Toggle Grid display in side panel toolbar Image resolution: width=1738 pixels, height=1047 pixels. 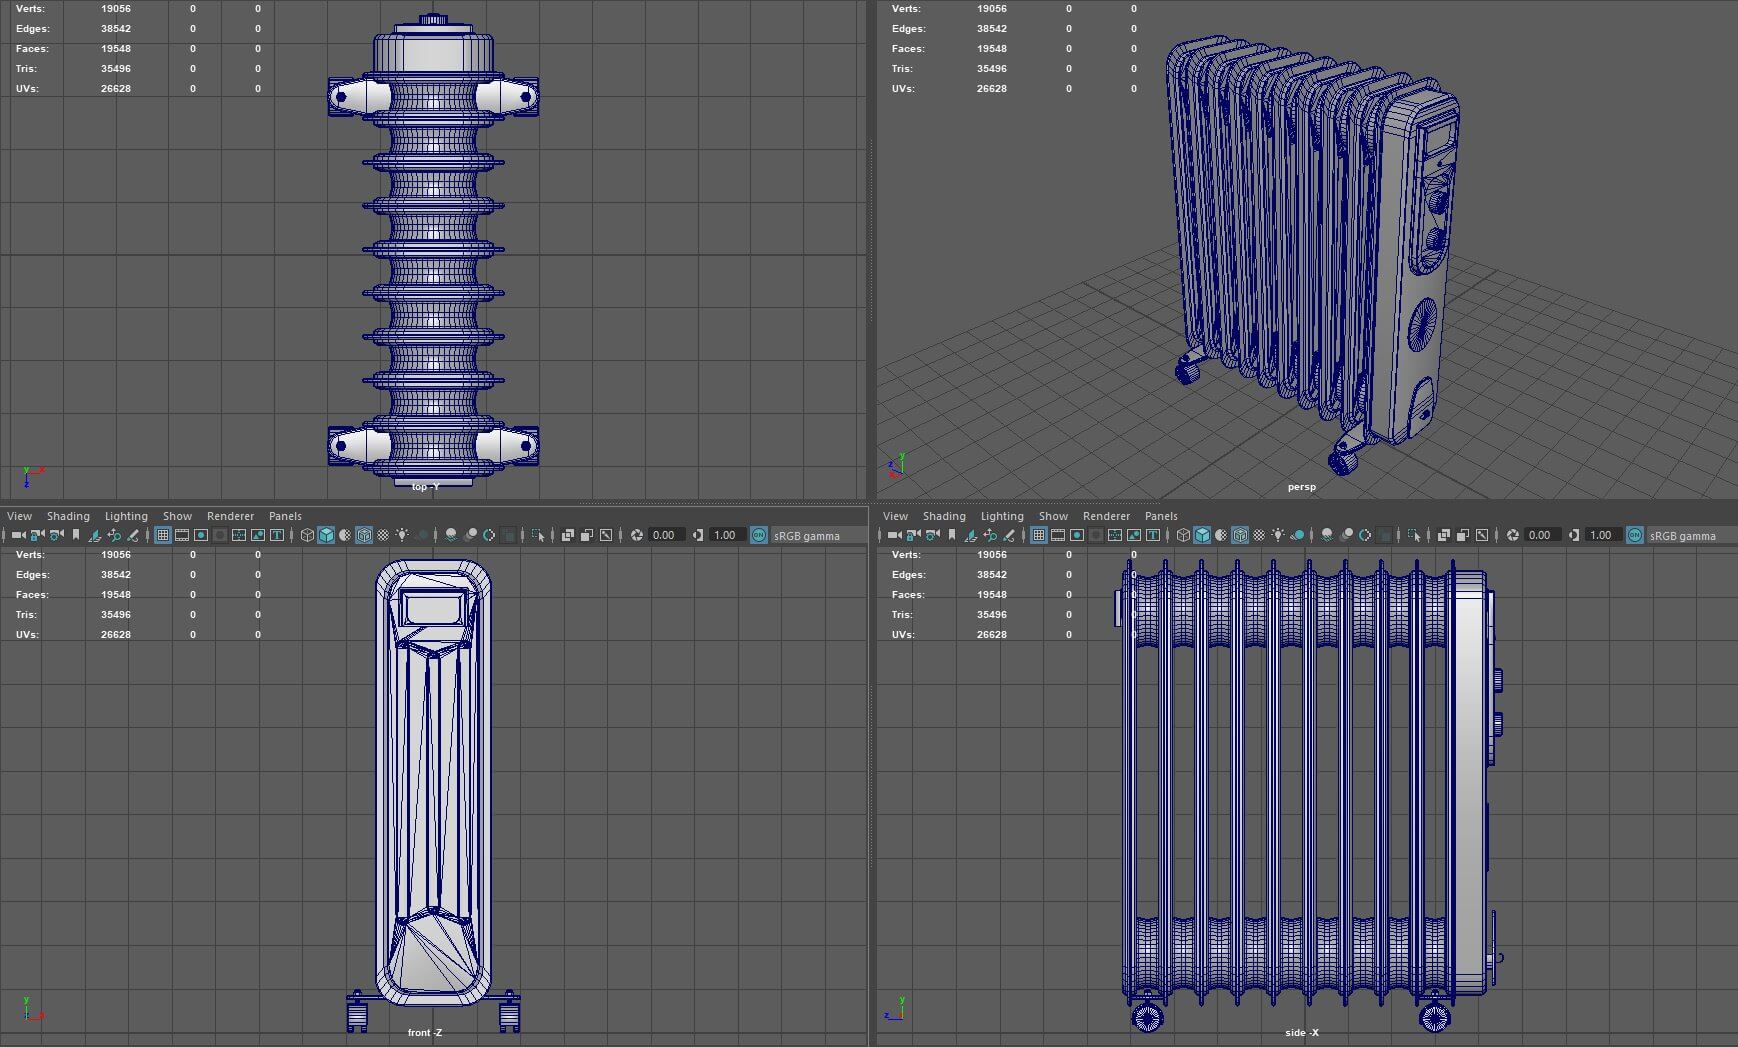pos(1039,535)
